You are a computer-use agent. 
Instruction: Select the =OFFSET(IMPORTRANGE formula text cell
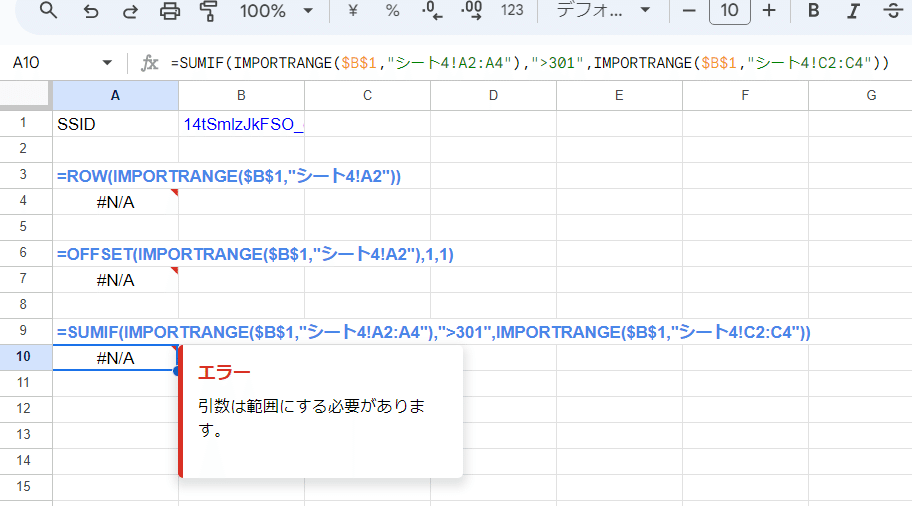coord(255,254)
